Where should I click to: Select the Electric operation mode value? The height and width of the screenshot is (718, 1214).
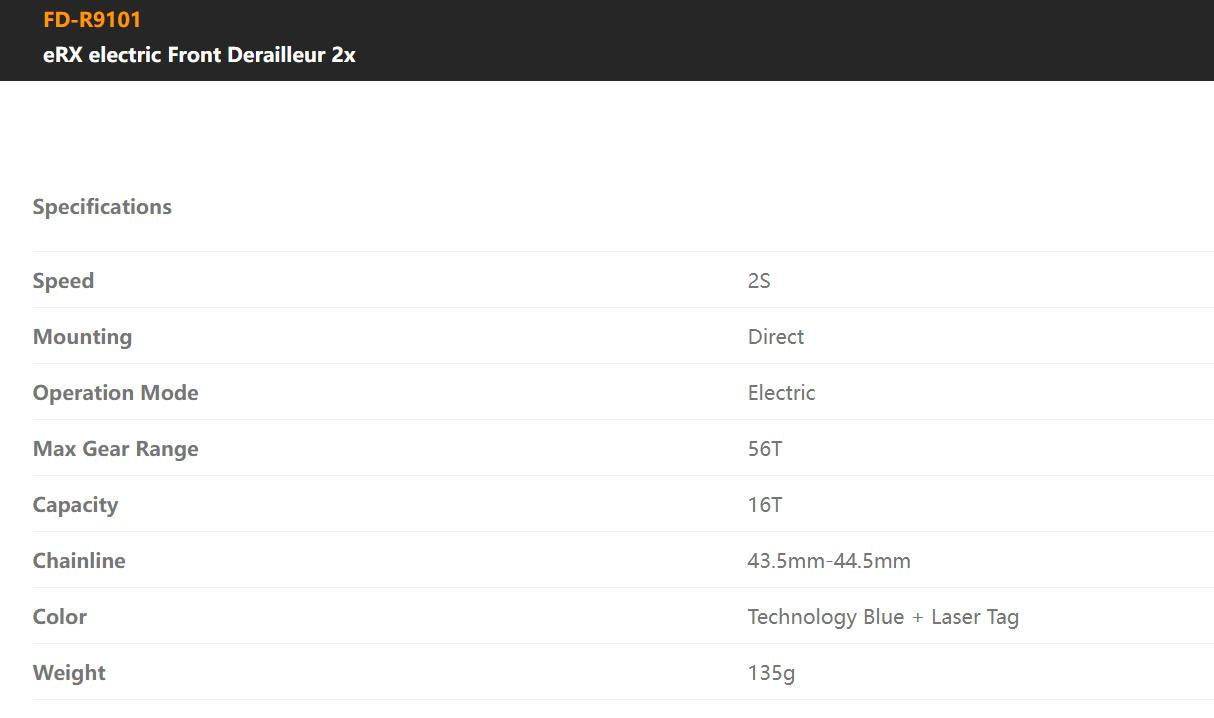click(781, 393)
